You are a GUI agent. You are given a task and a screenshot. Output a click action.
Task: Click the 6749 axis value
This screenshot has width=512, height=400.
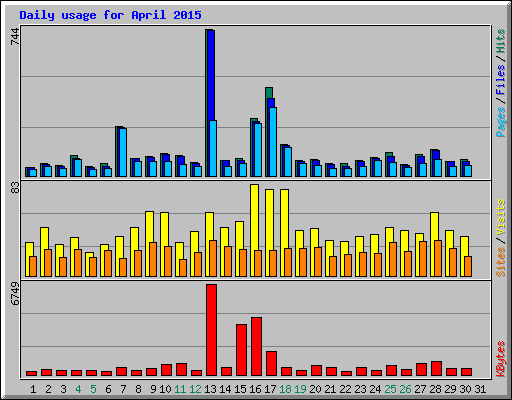coord(15,294)
